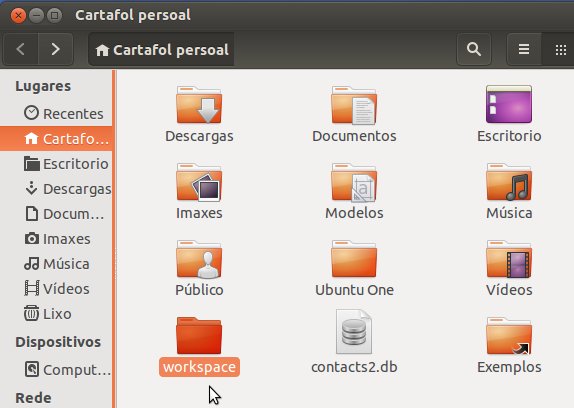574x408 pixels.
Task: Select Cartafo... home entry in sidebar
Action: tap(56, 139)
